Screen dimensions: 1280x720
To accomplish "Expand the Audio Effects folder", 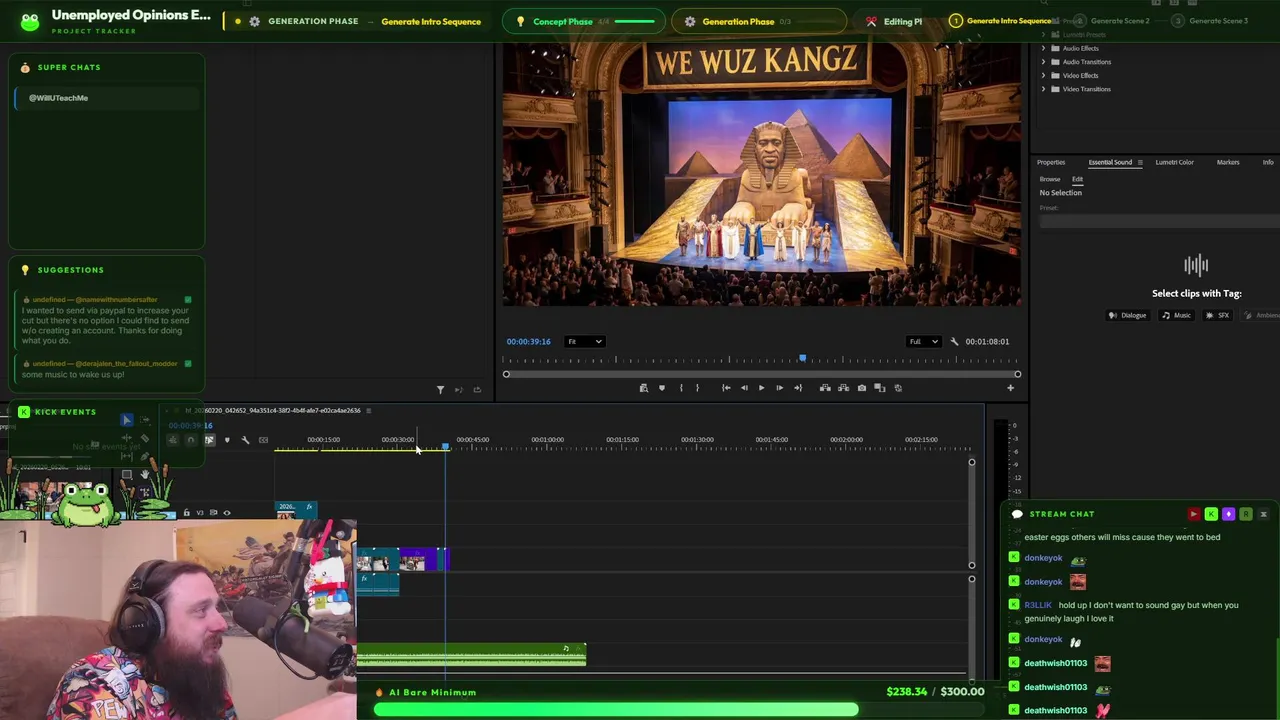I will click(x=1043, y=48).
